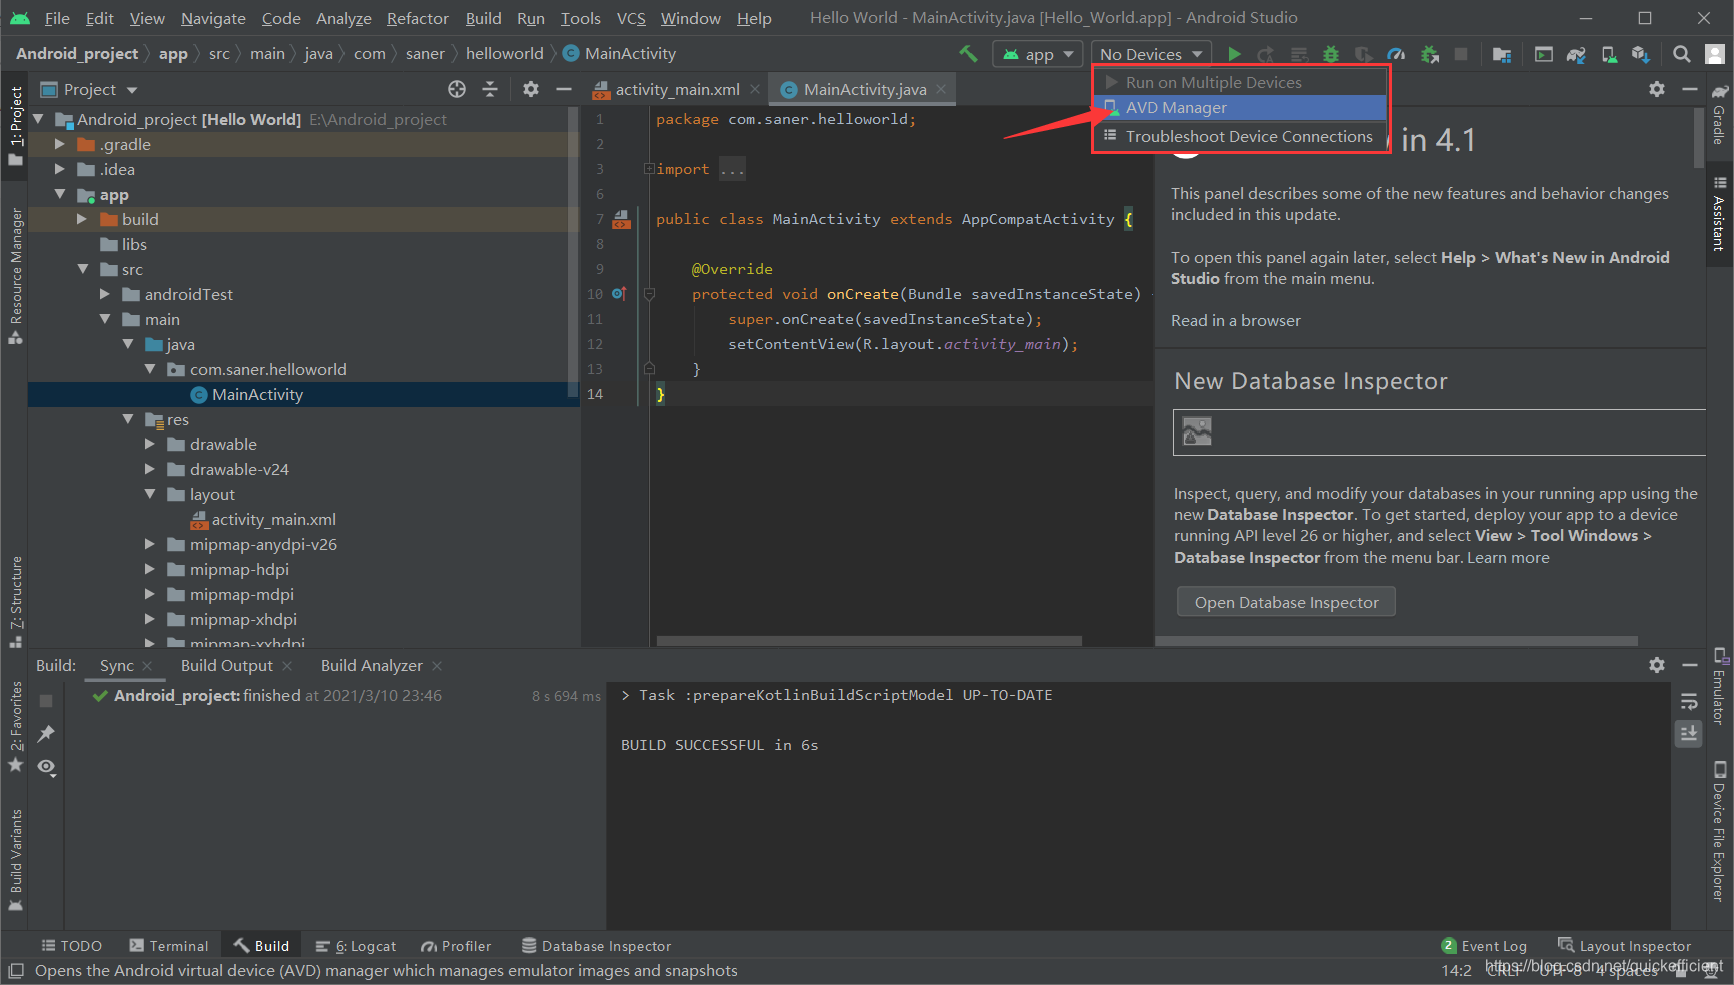Select Troubleshoot Device Connections
Screen dimensions: 1734x985
click(x=1240, y=136)
